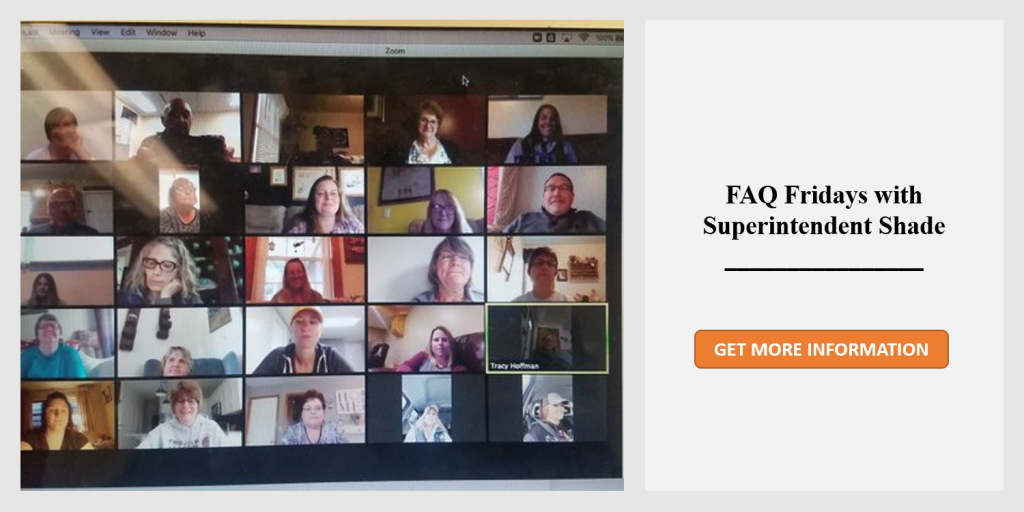Open the Edit menu in menu bar
The width and height of the screenshot is (1024, 512).
click(128, 33)
